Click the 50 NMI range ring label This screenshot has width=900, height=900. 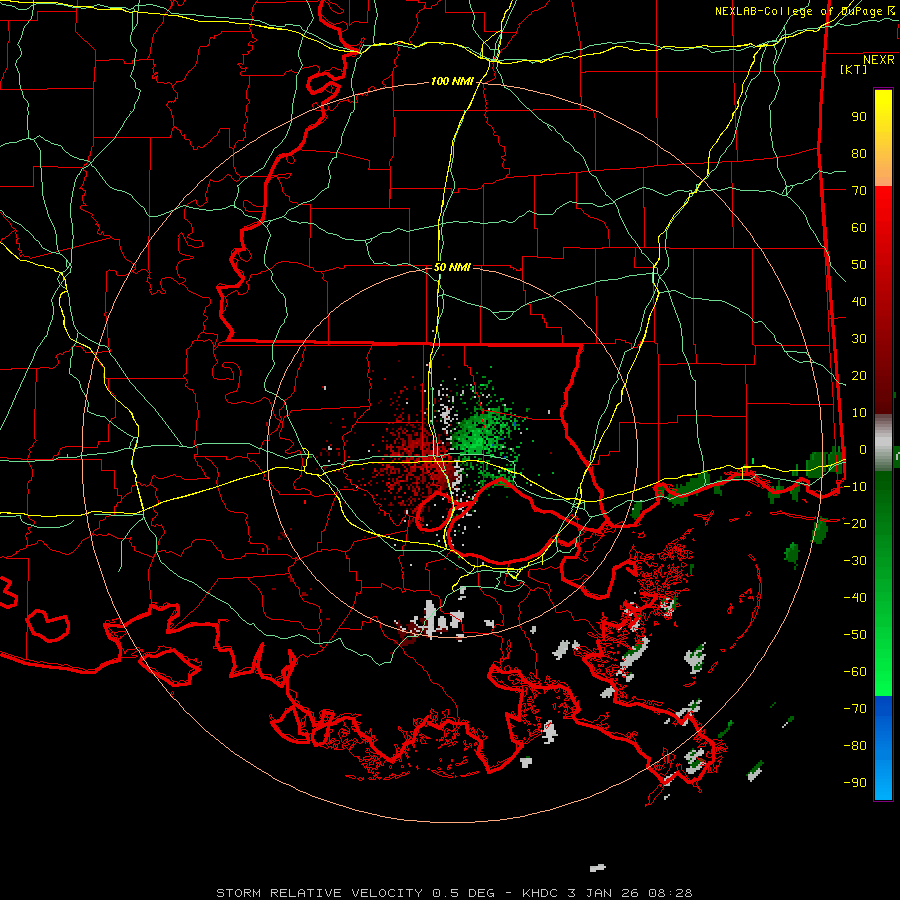(452, 267)
